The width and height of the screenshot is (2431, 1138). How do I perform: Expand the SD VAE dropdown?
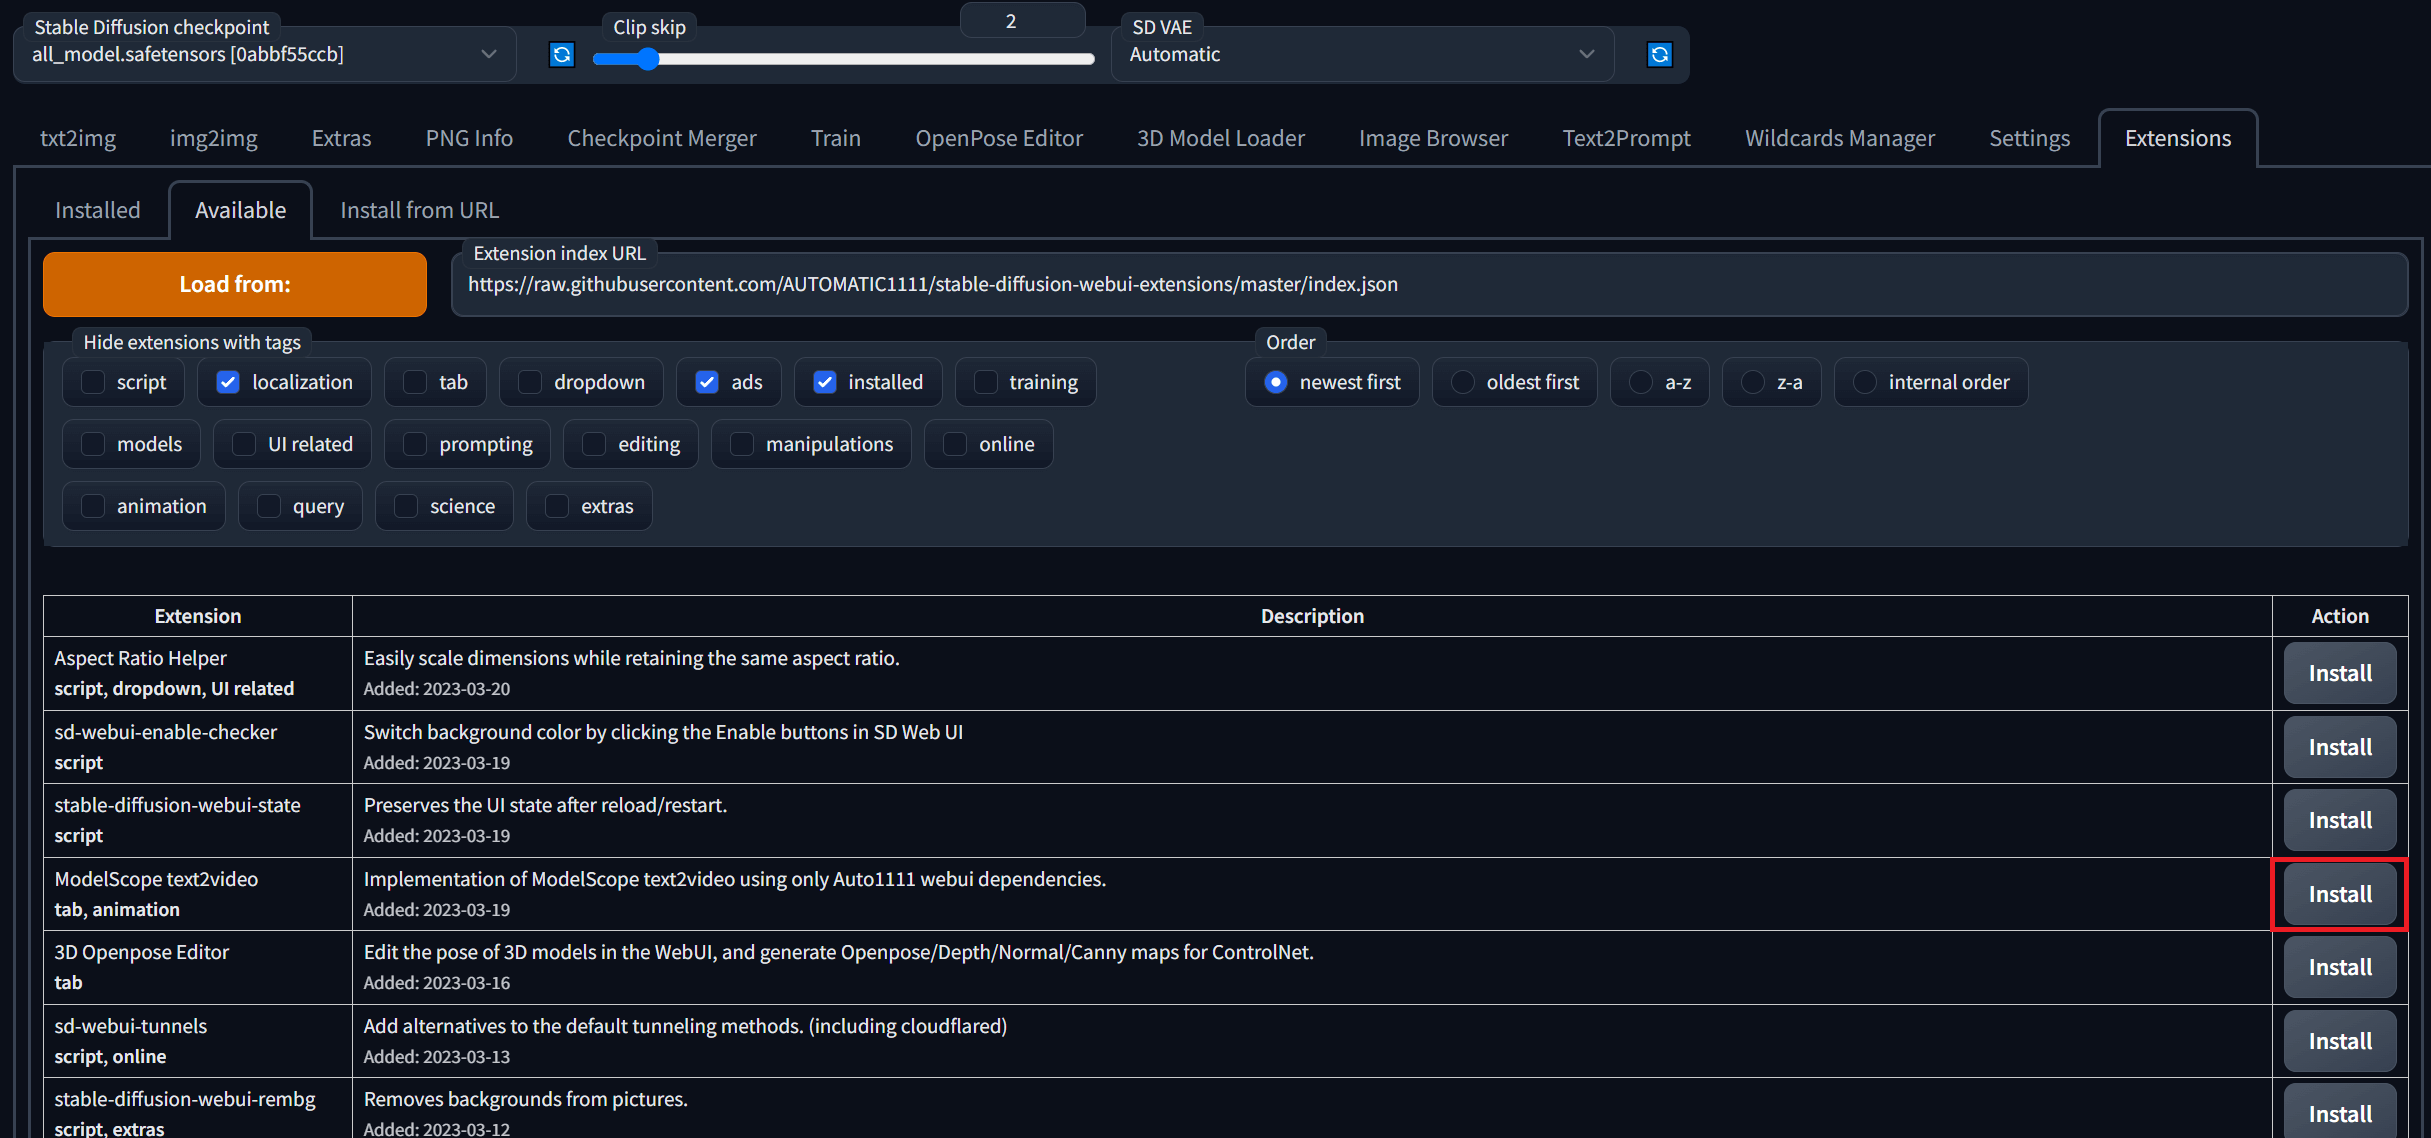click(1360, 55)
